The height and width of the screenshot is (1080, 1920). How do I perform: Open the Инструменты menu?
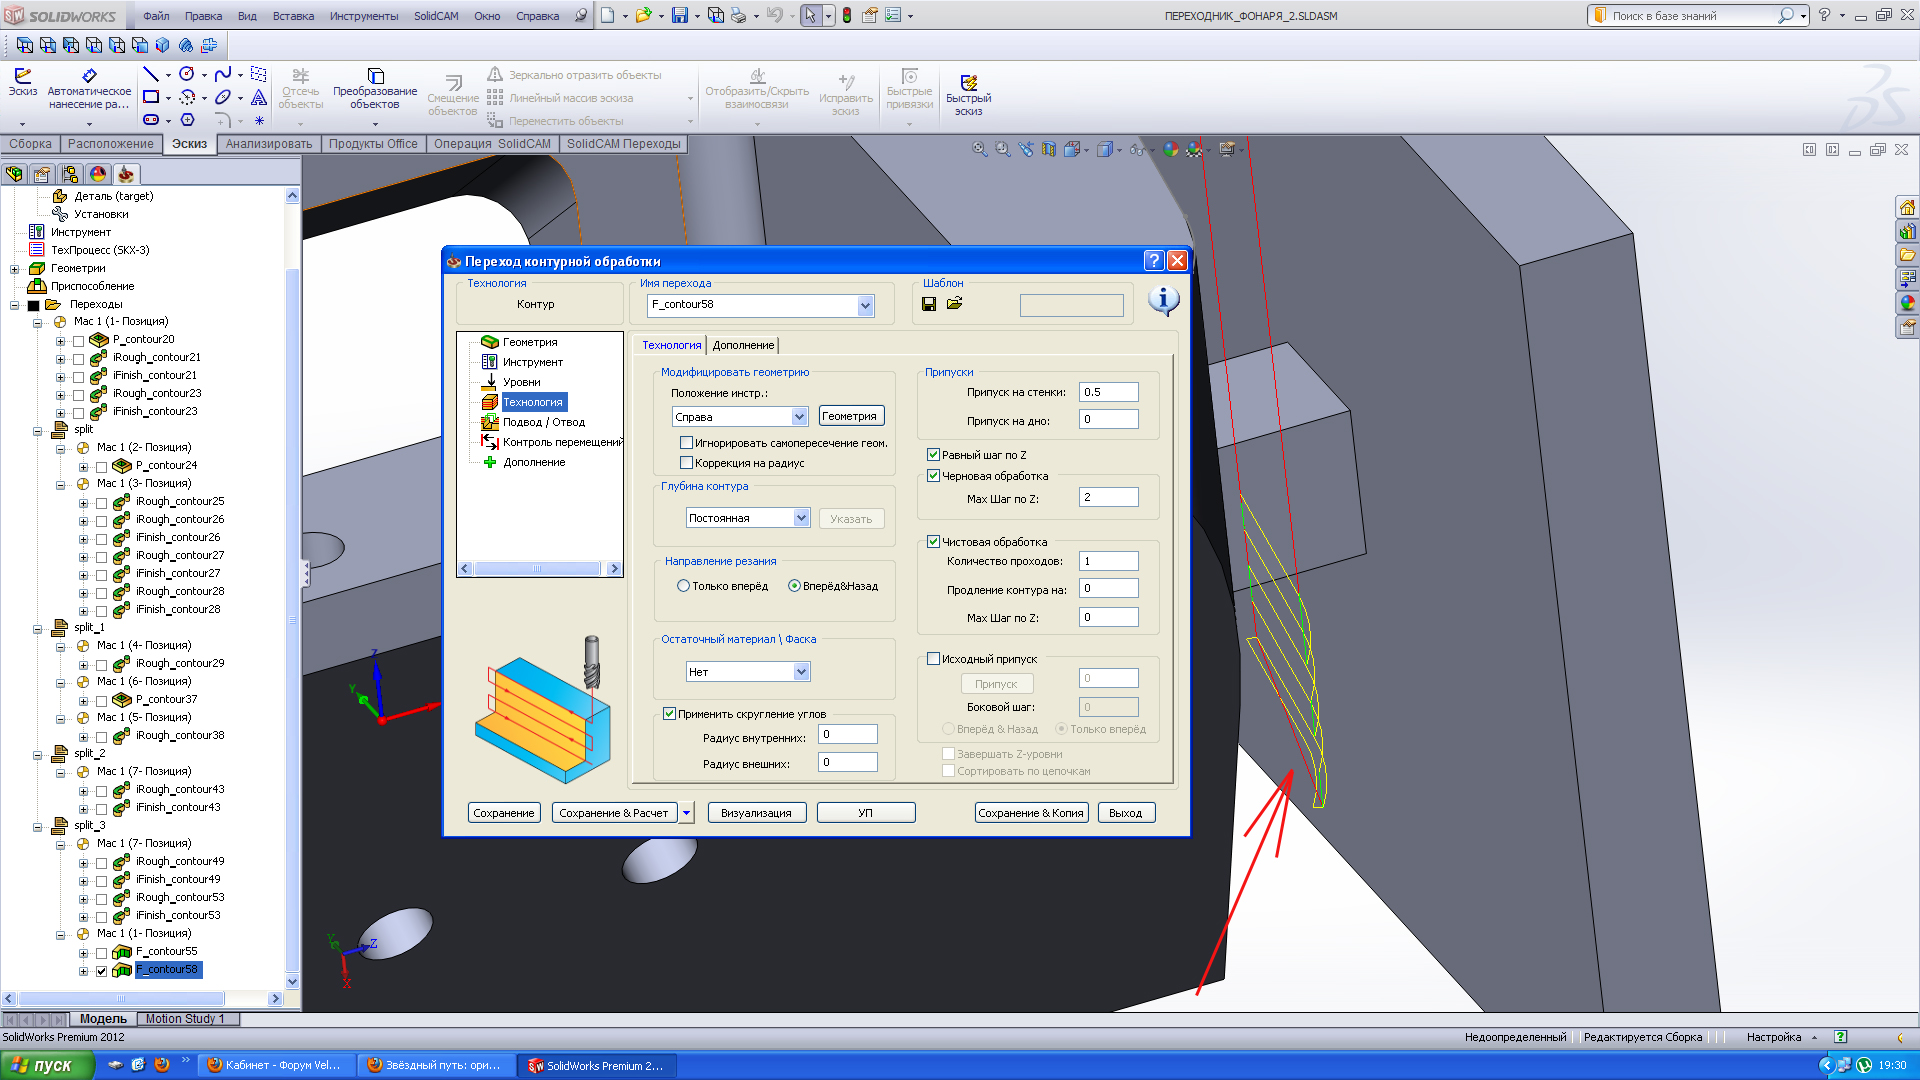coord(363,16)
